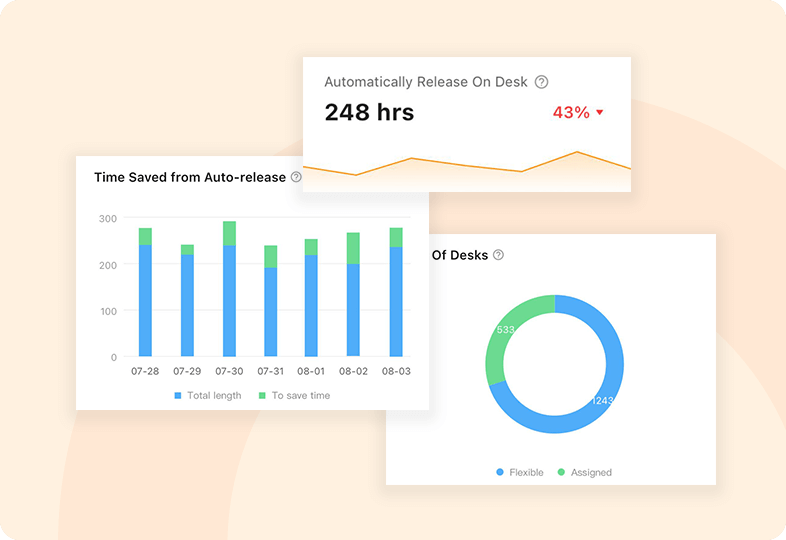Toggle To save time legend green square

262,396
